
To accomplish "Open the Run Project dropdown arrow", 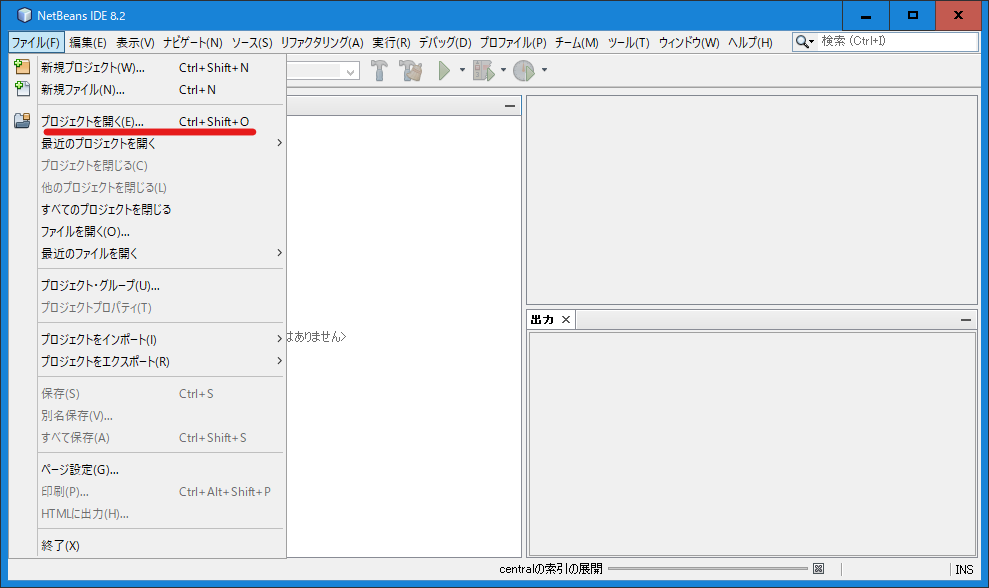I will coord(462,71).
